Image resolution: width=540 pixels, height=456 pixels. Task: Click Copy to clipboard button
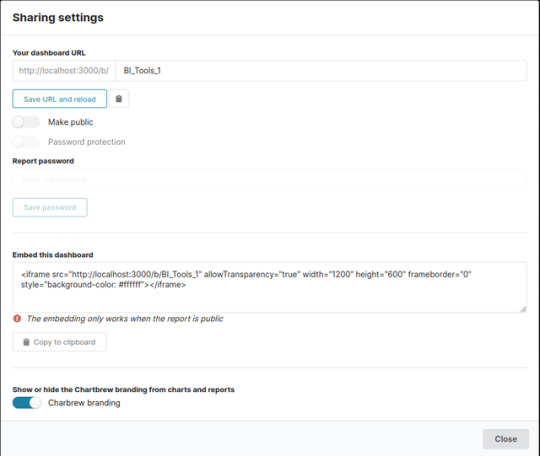[x=60, y=342]
